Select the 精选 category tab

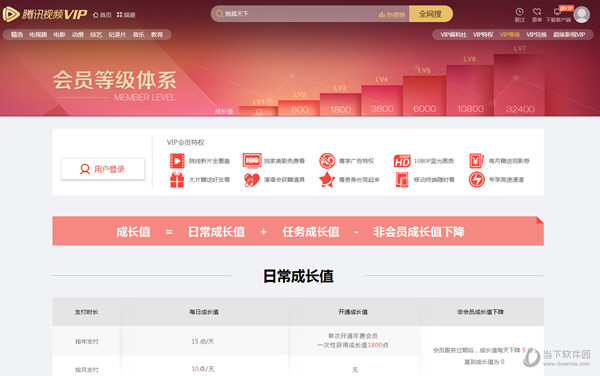[x=17, y=34]
